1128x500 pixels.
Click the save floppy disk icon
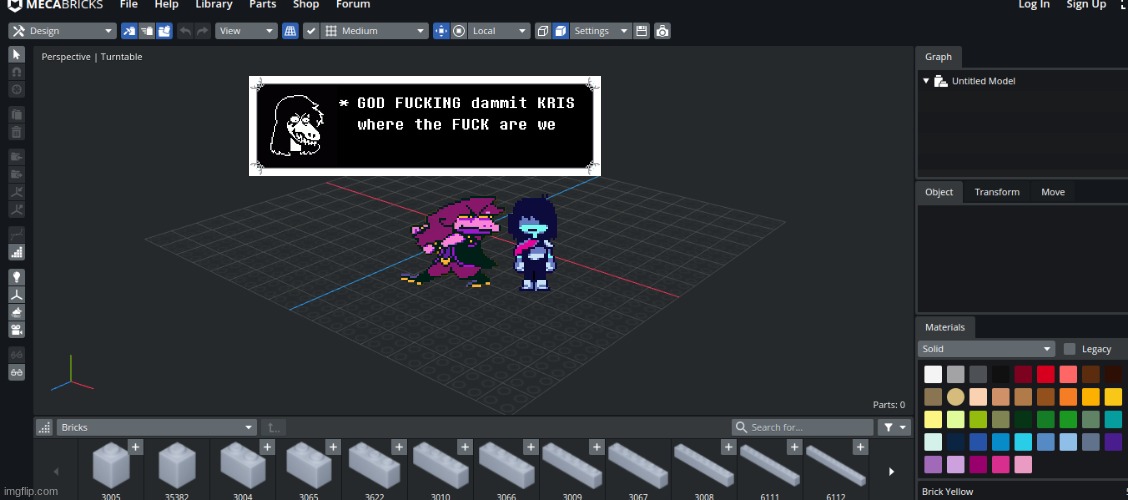(642, 31)
